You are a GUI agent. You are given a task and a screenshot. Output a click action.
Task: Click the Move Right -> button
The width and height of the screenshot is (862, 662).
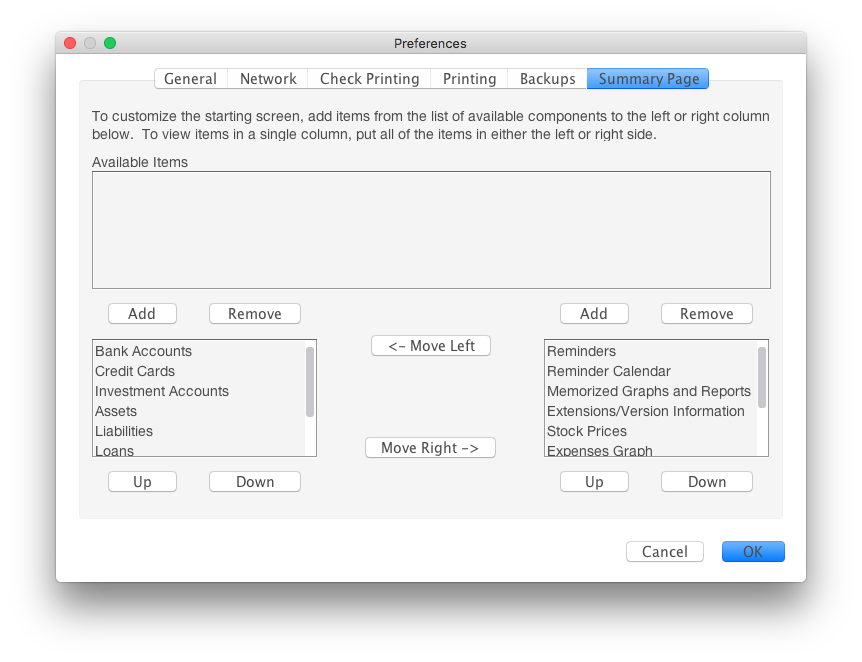tap(430, 448)
